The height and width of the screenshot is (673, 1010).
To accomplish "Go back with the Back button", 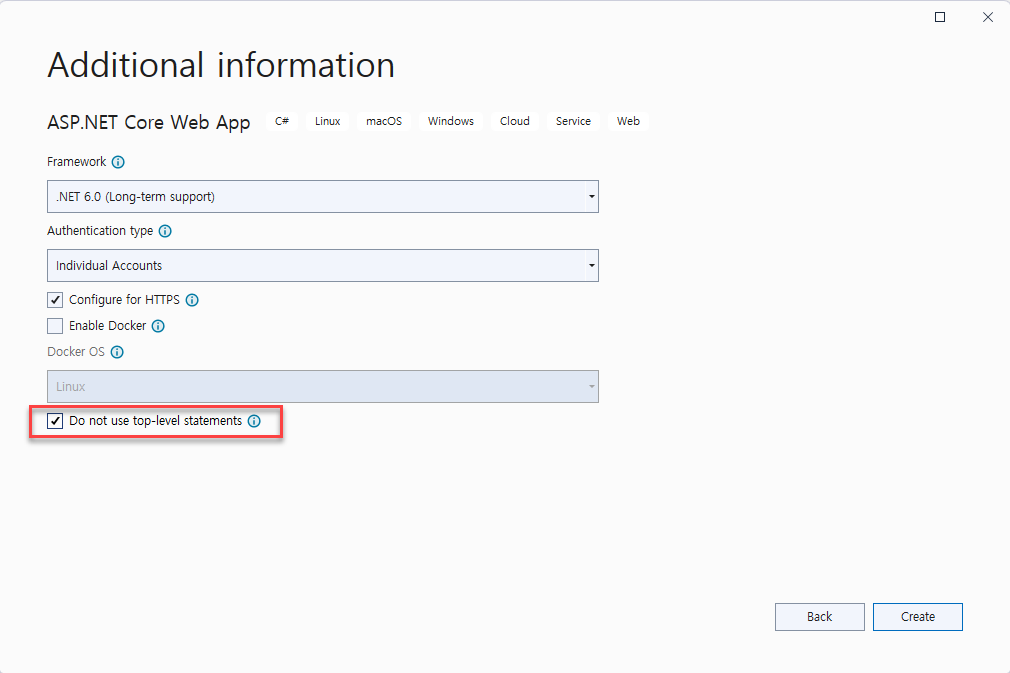I will pyautogui.click(x=819, y=617).
